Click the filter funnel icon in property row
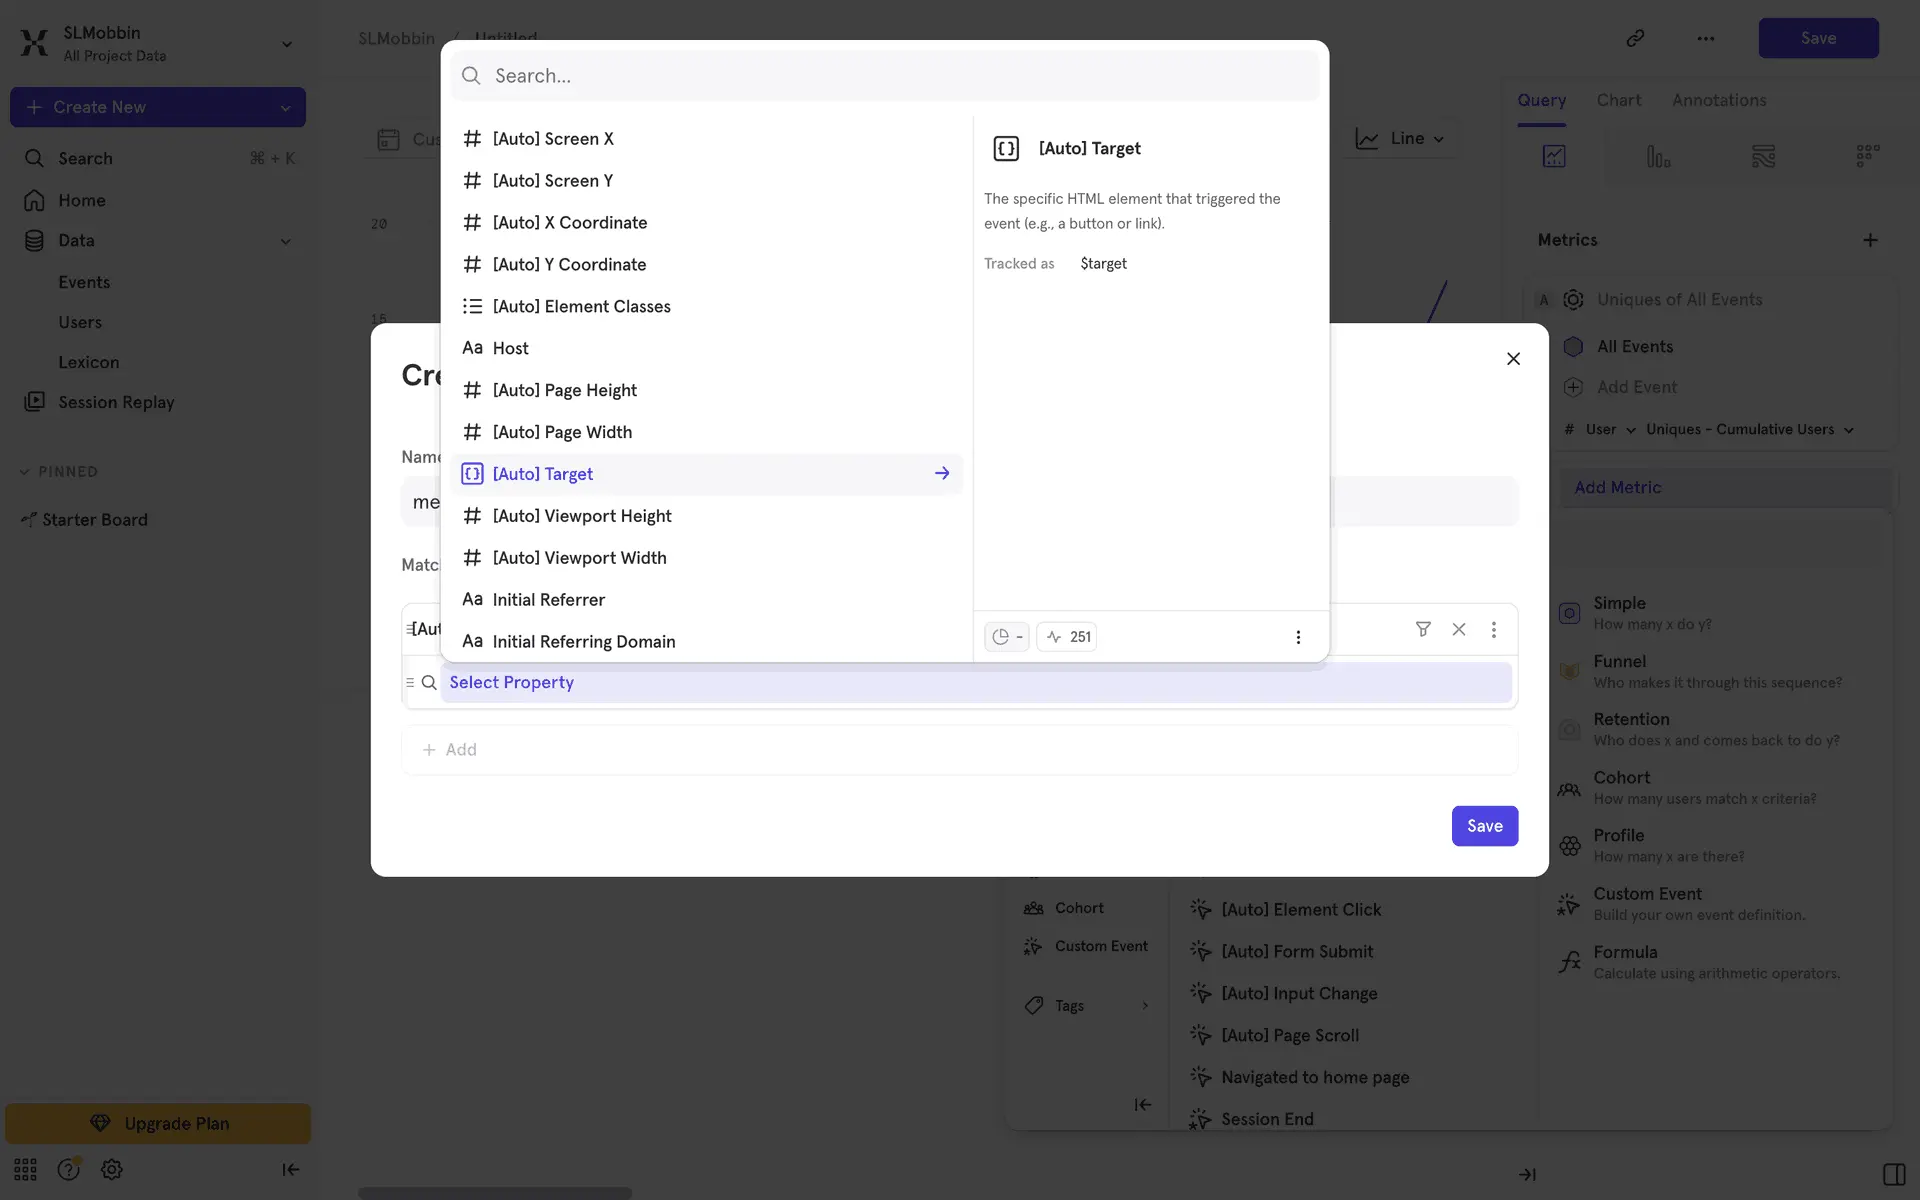 point(1423,629)
